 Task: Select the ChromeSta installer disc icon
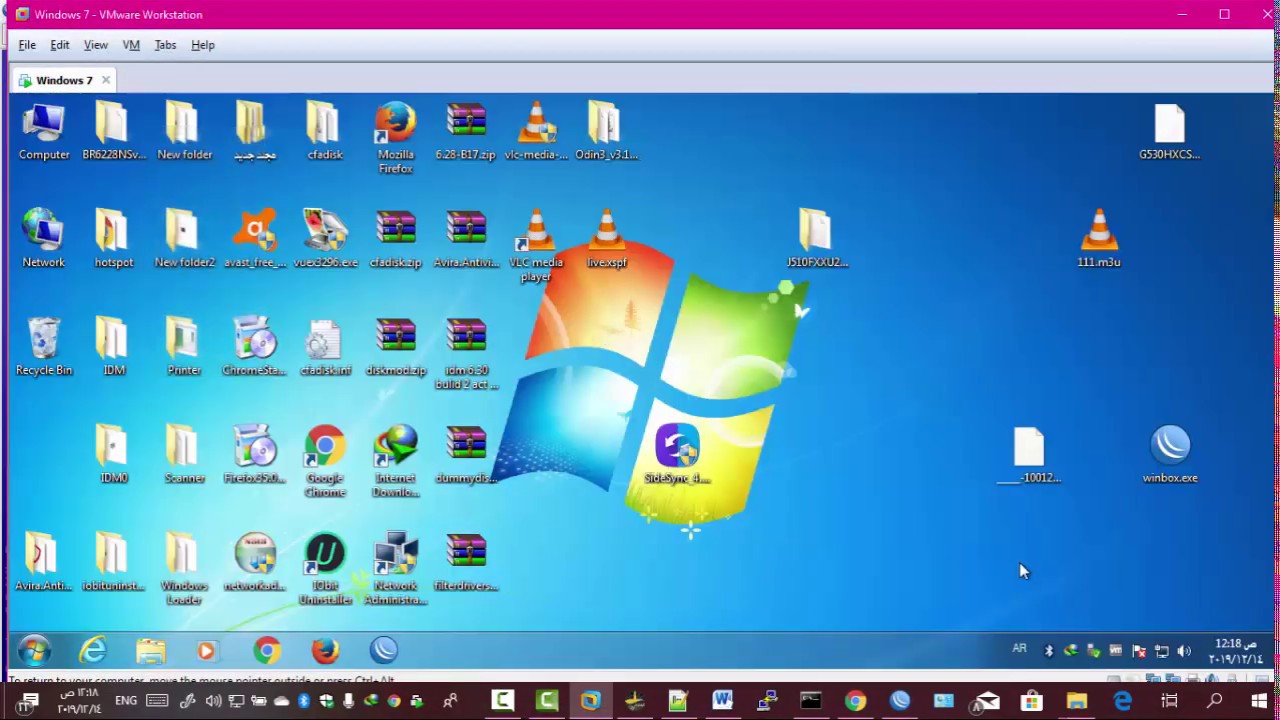(255, 346)
